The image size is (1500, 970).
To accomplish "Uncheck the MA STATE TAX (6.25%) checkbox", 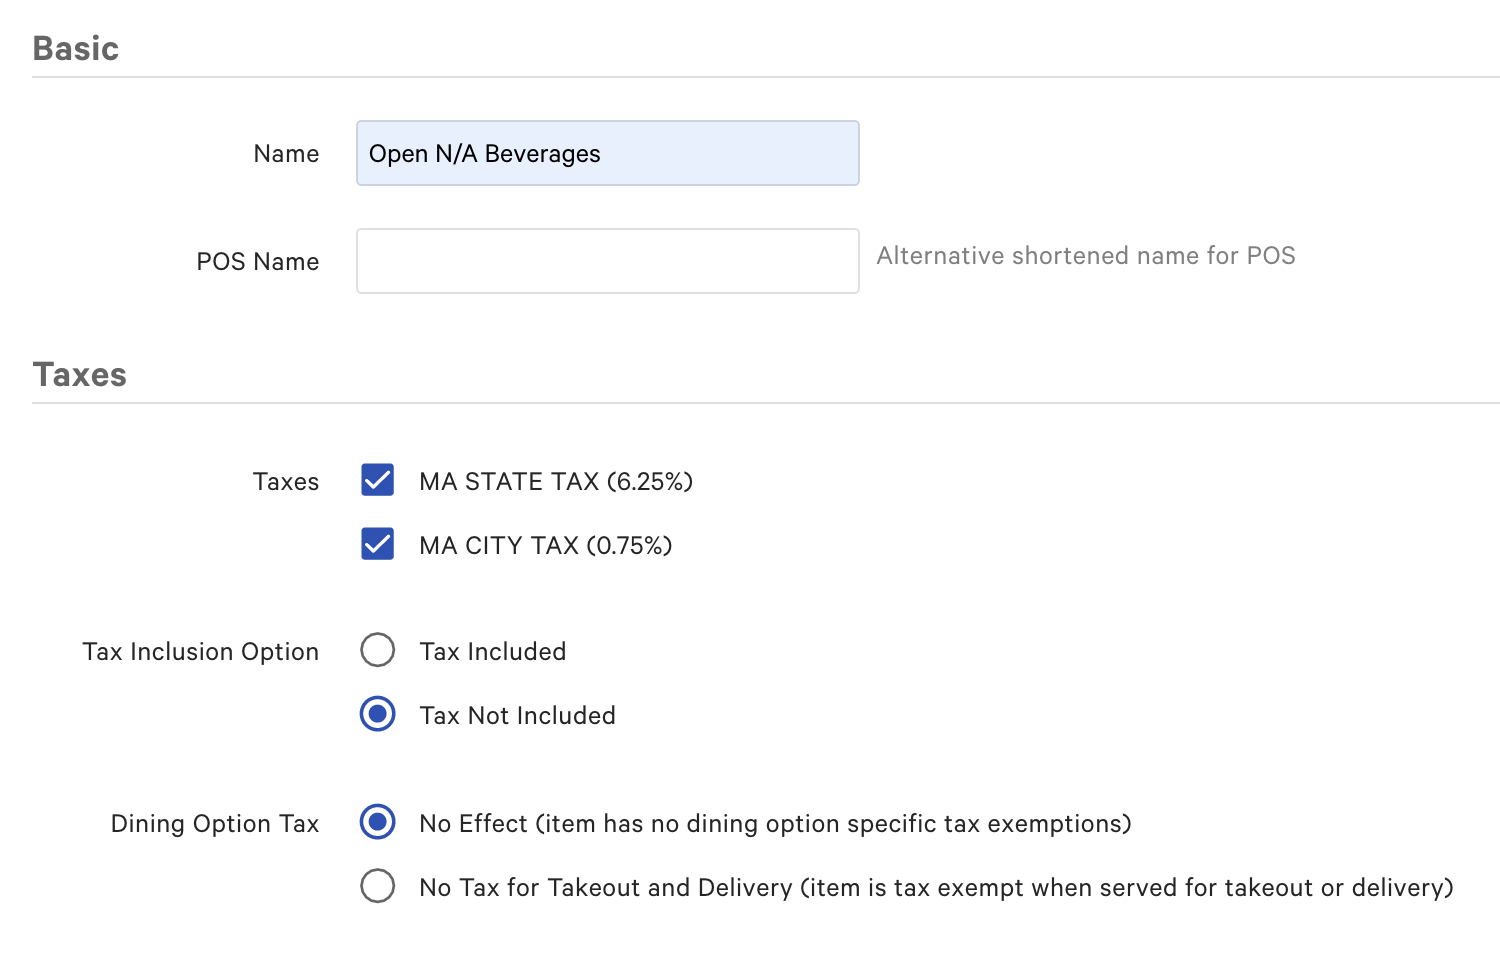I will tap(377, 480).
